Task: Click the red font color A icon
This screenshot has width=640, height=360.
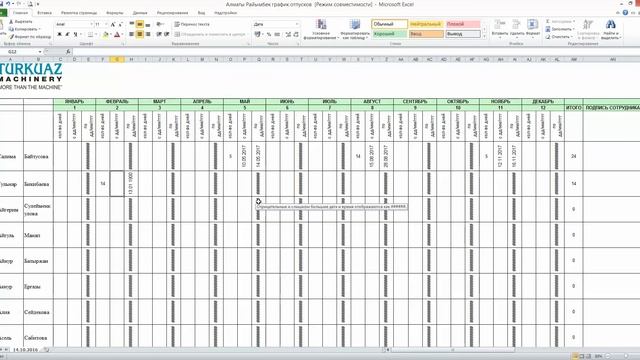Action: coord(118,35)
